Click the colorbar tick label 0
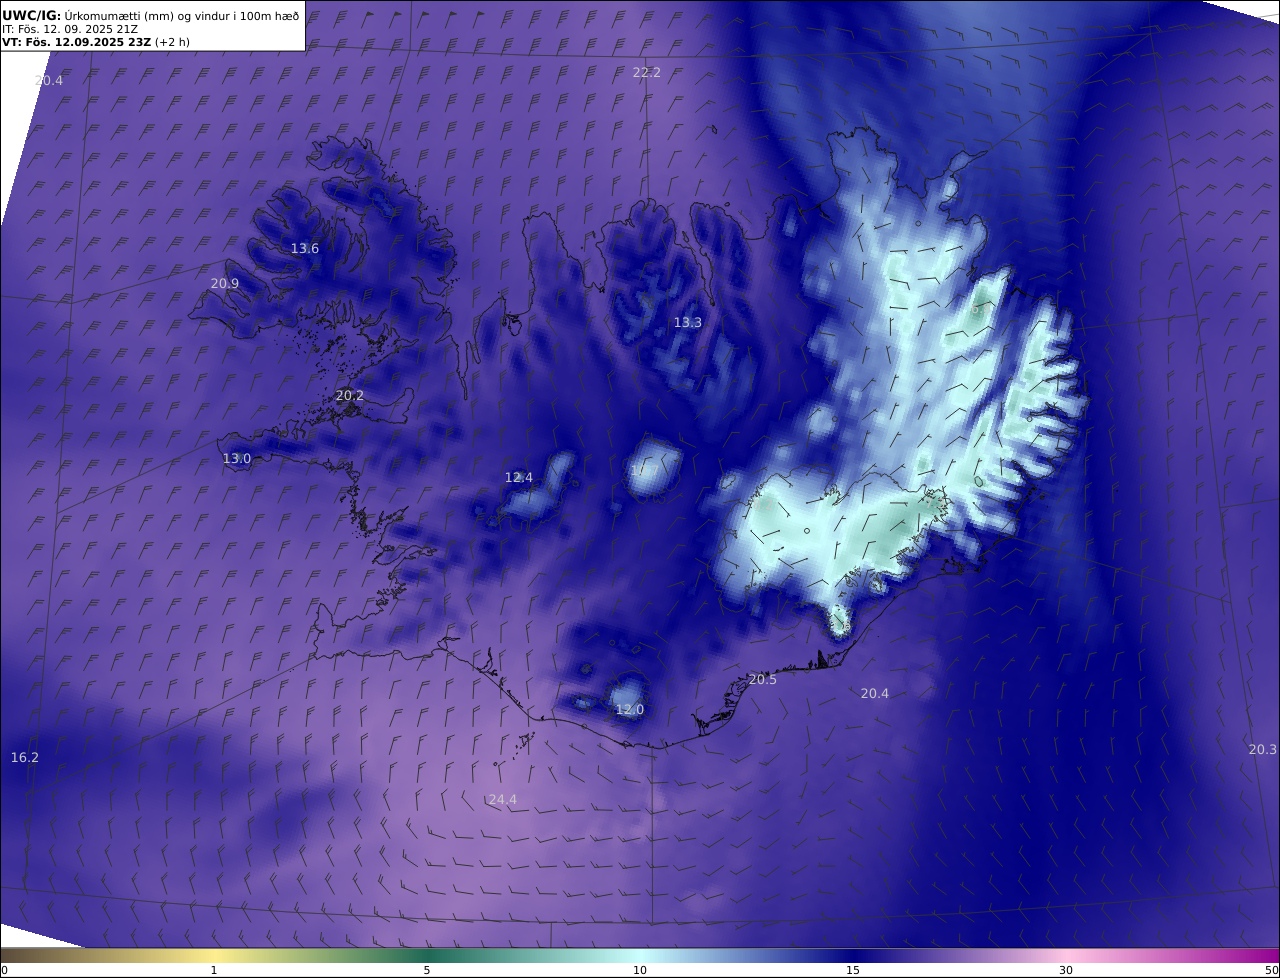Image resolution: width=1280 pixels, height=978 pixels. (4, 970)
